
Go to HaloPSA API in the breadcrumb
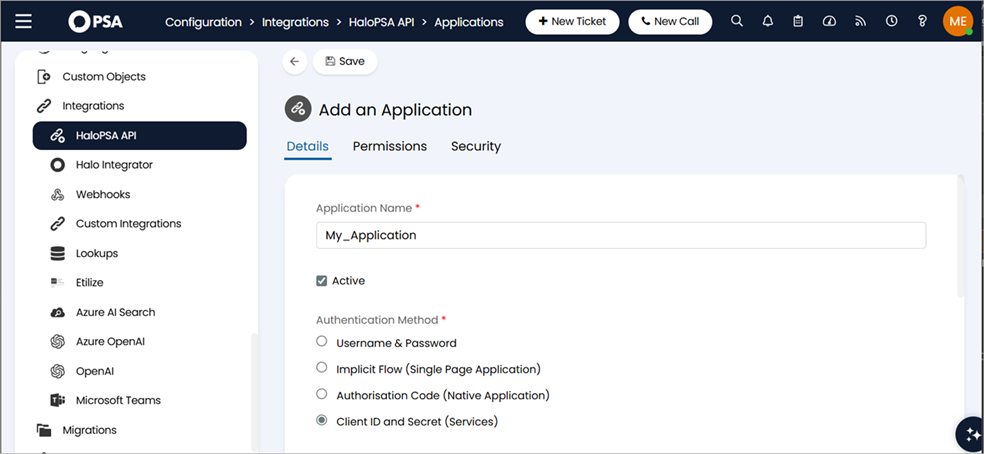pos(381,22)
